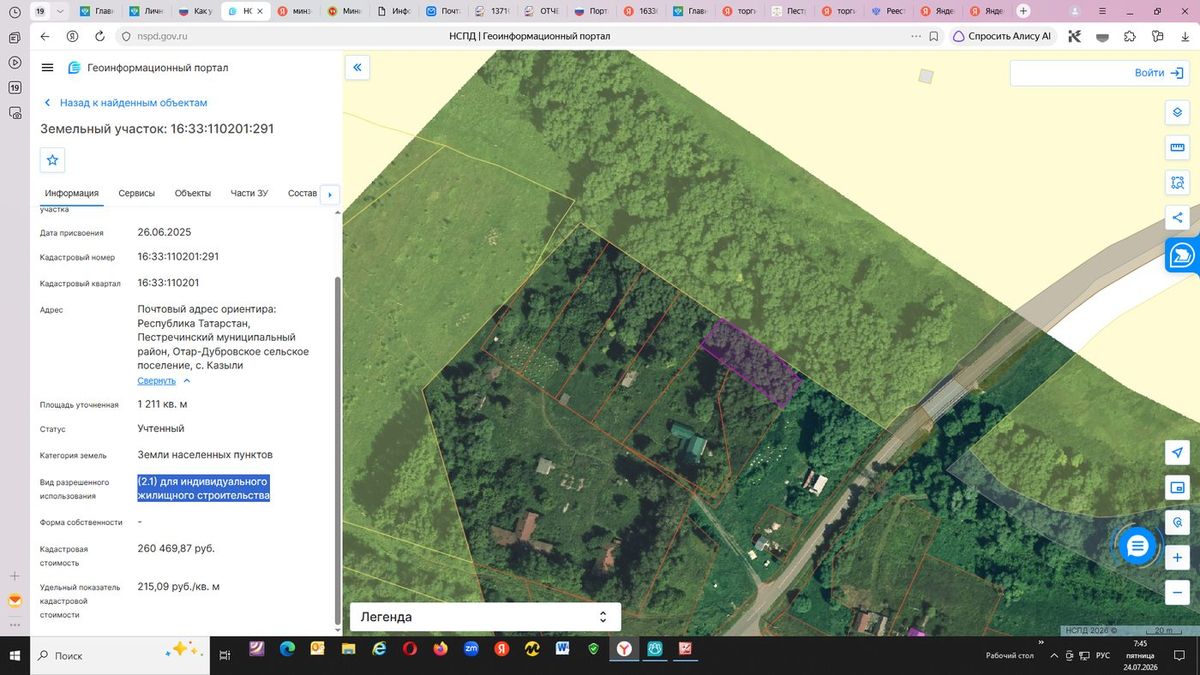
Task: Click Спросить Алису AI button
Action: coord(1002,36)
